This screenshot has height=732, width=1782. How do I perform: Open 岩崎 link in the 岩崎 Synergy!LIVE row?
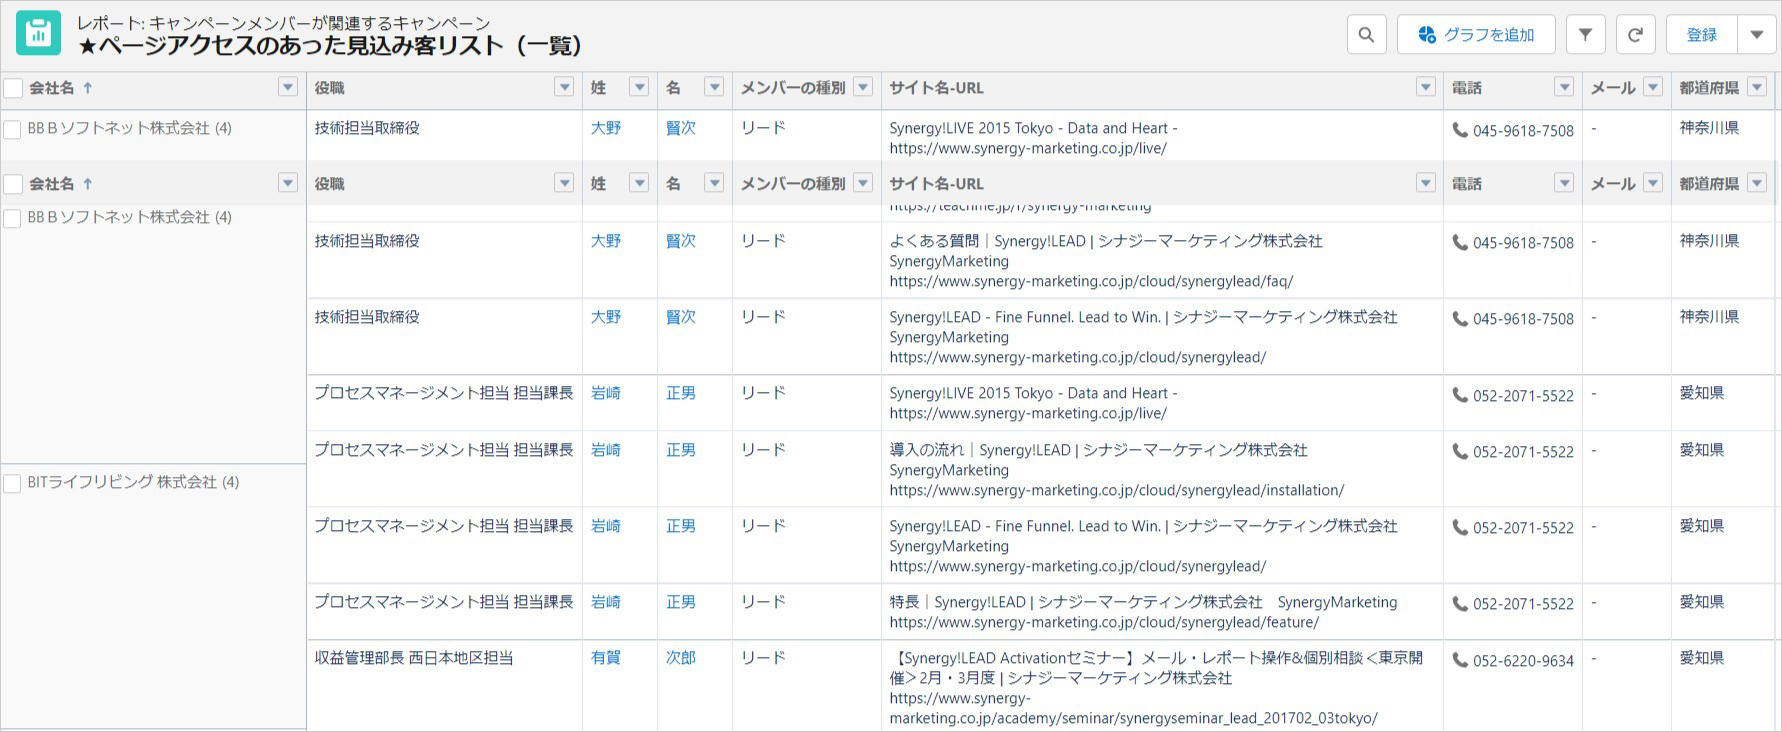(606, 393)
